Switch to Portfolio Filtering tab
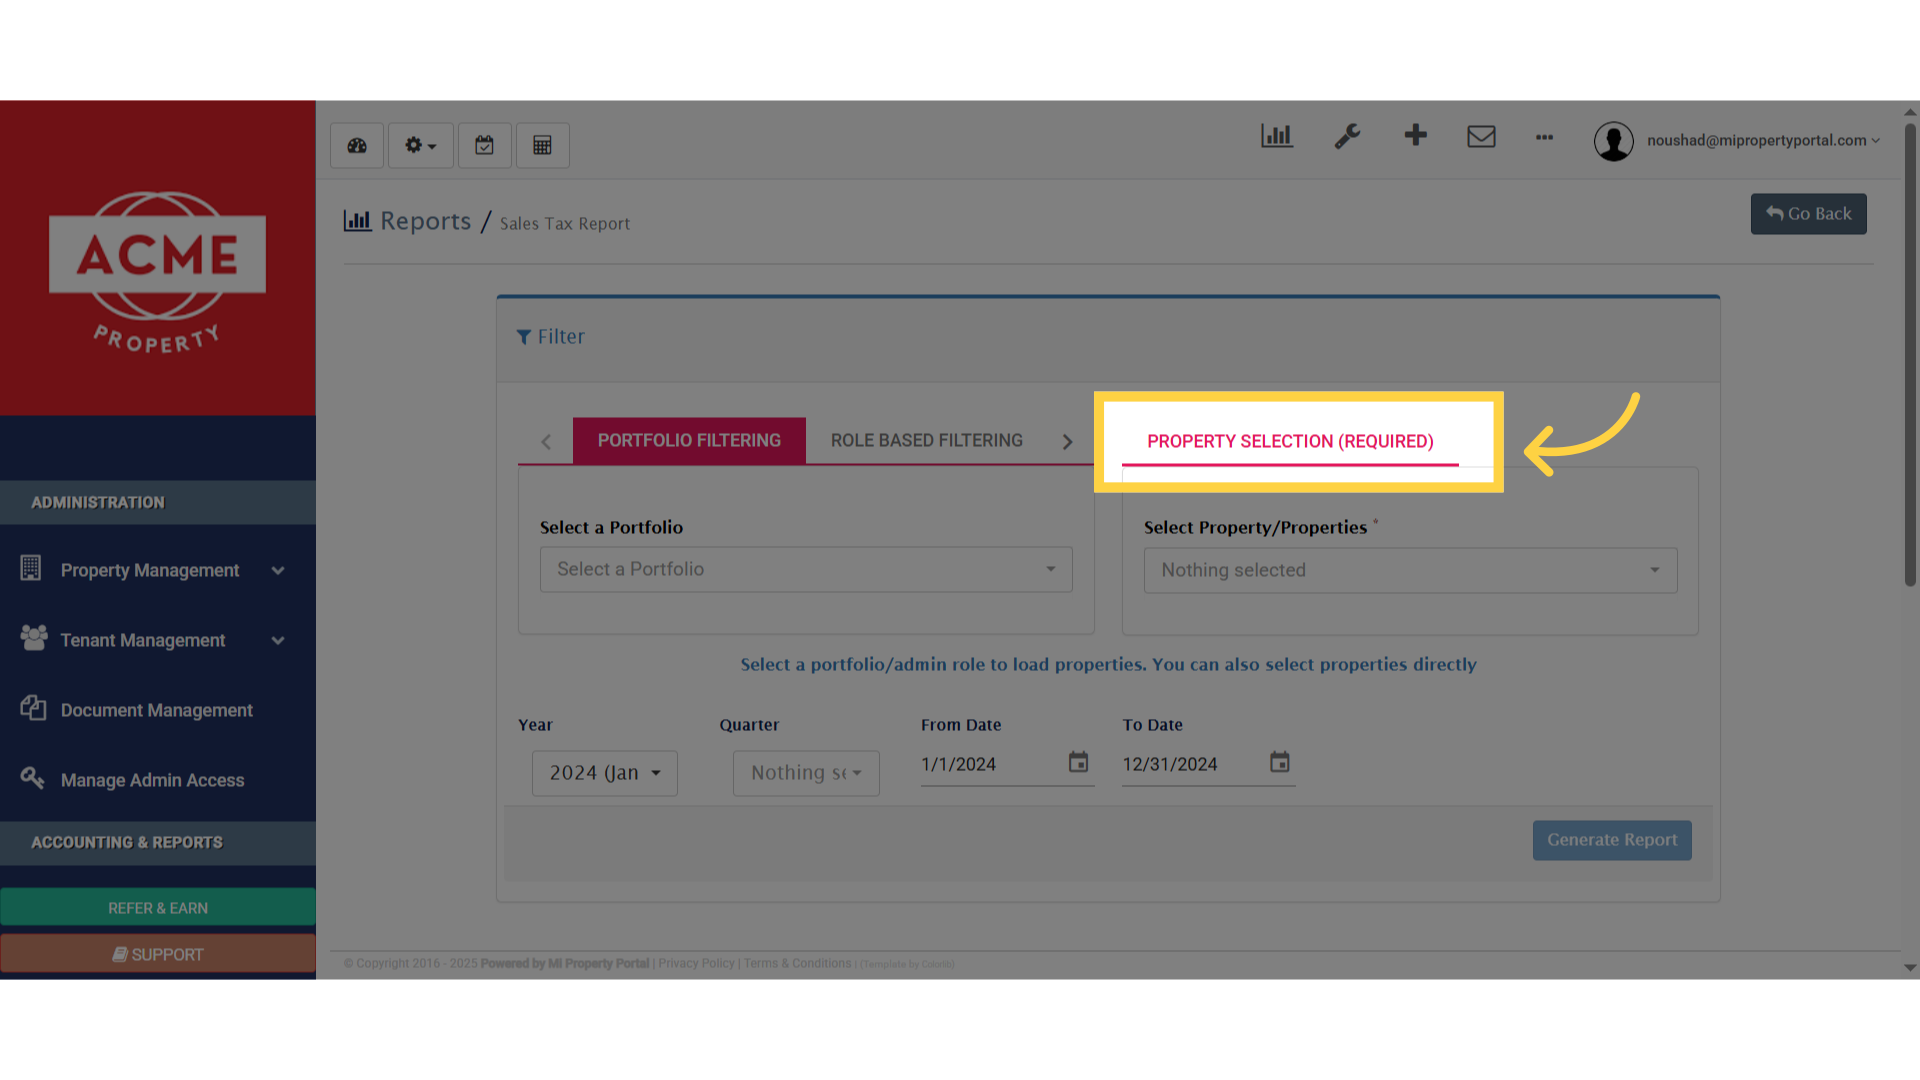This screenshot has height=1080, width=1920. tap(689, 441)
